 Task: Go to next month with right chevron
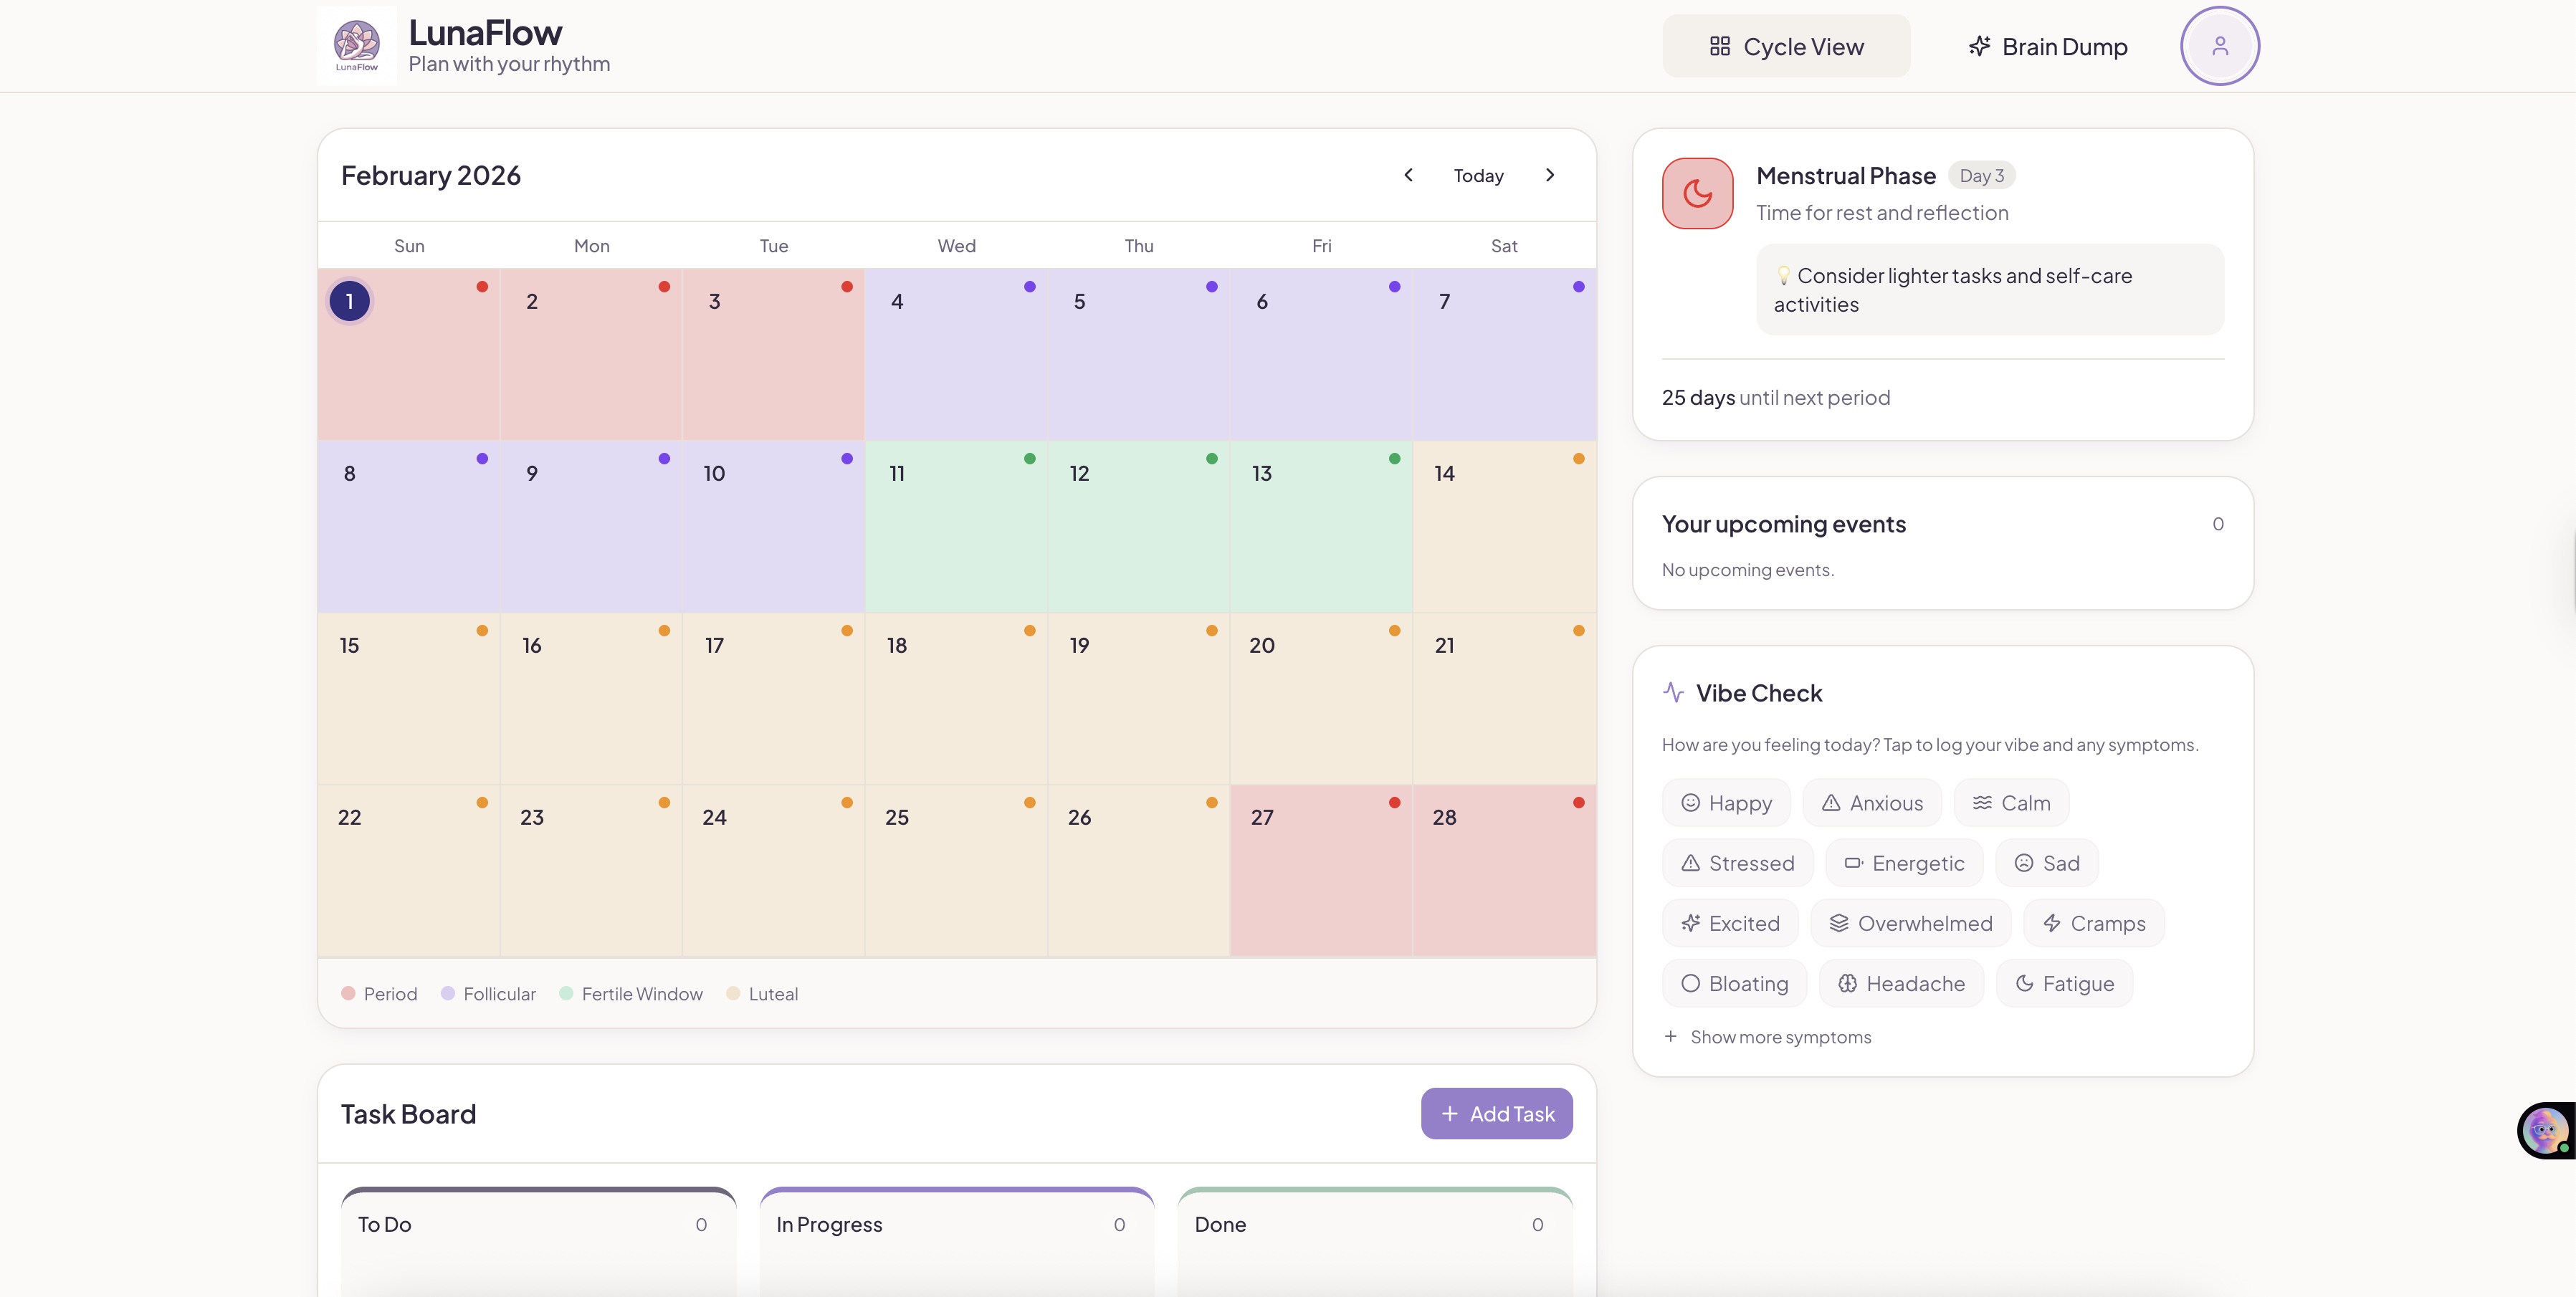[x=1550, y=175]
